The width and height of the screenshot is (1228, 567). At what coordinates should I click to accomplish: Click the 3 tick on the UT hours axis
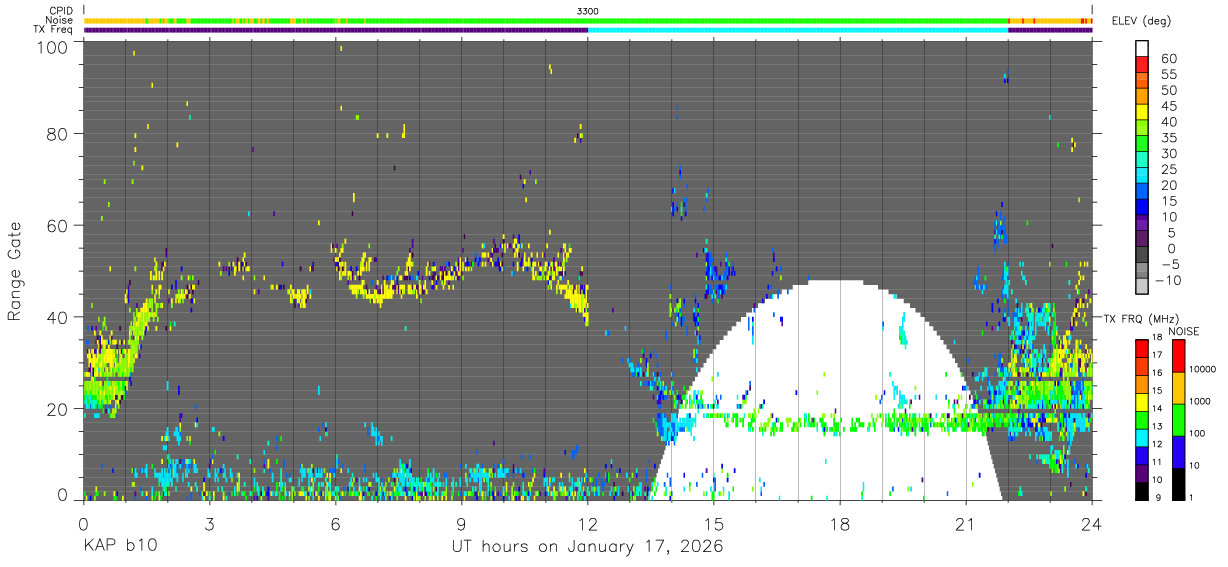pos(209,523)
